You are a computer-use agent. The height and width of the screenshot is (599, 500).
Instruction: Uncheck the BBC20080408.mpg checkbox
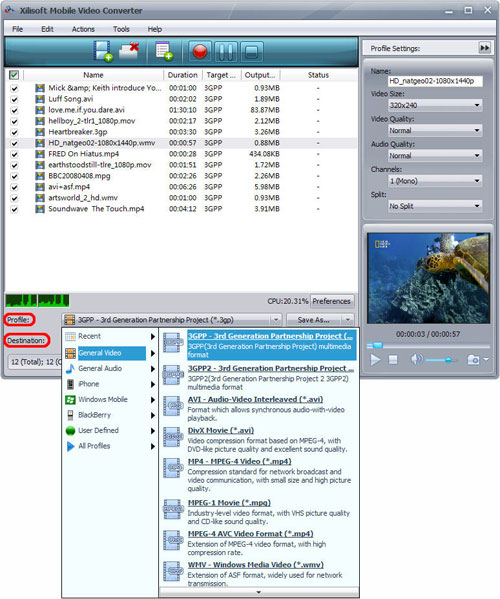[x=15, y=176]
